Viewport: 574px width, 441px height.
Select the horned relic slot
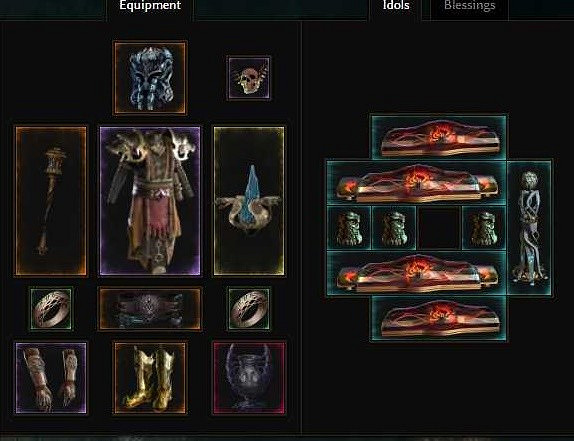pyautogui.click(x=249, y=378)
